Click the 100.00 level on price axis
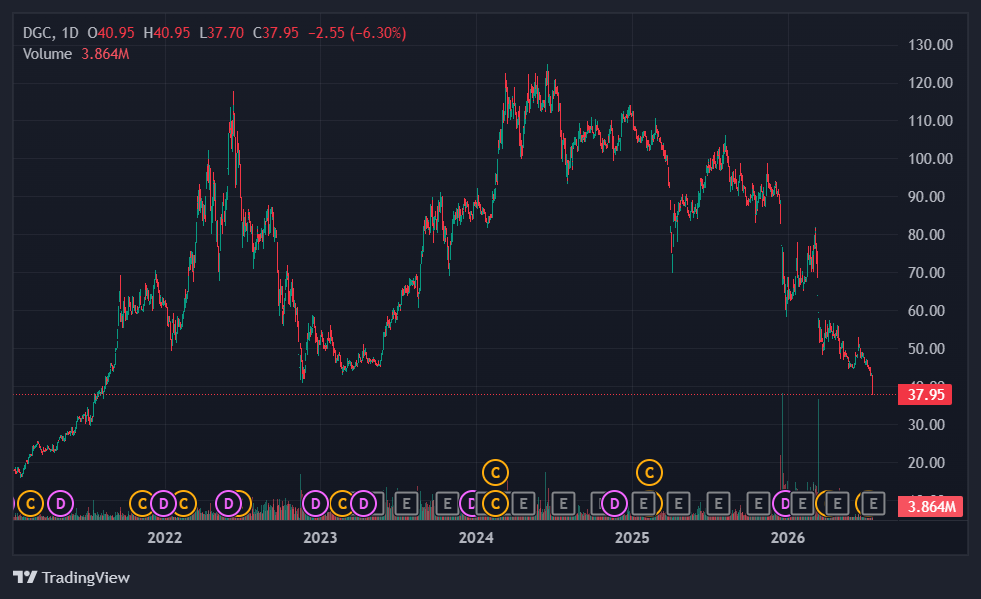Screen dimensions: 981x599 (x=930, y=158)
